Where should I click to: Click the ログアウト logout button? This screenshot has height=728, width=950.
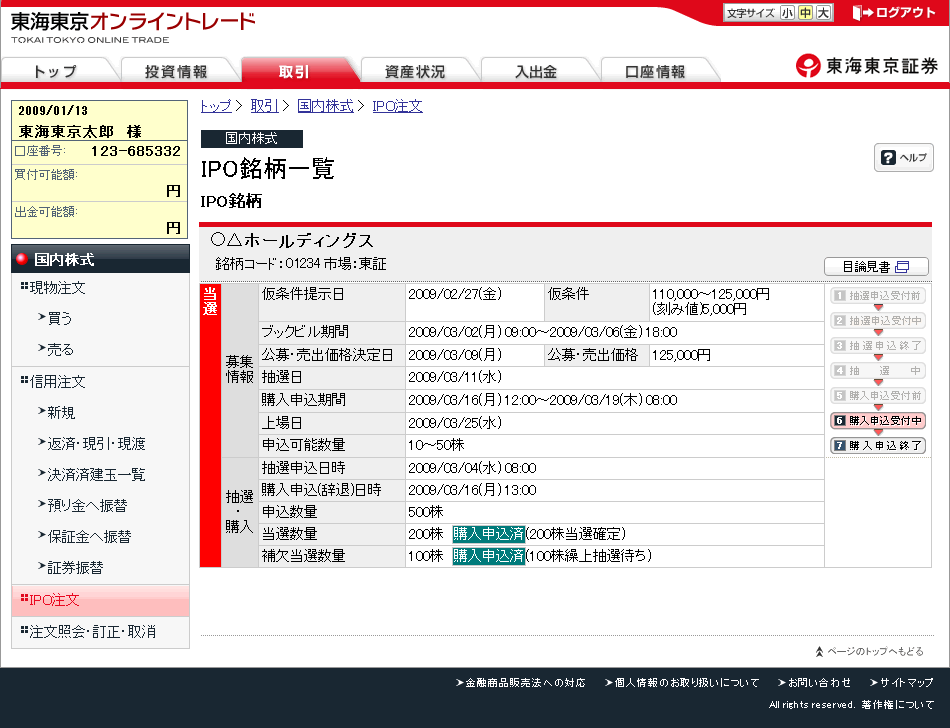click(894, 13)
